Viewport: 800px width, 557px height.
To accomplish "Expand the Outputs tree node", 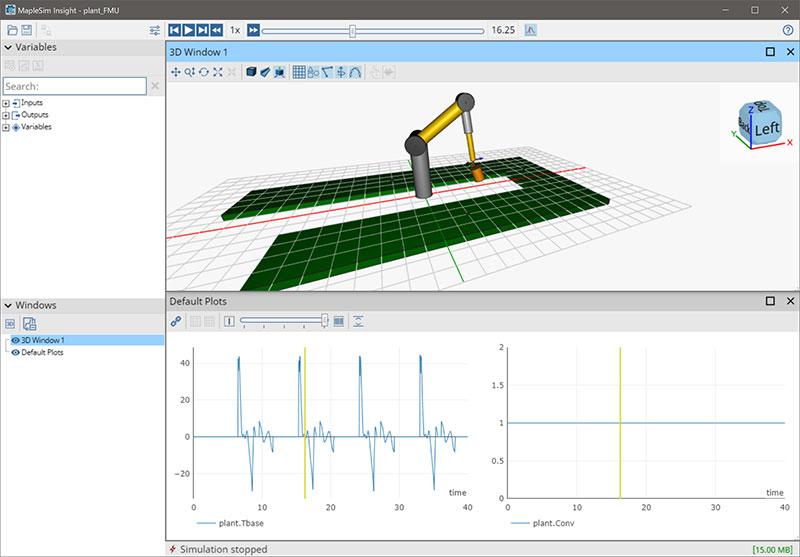I will tap(6, 115).
